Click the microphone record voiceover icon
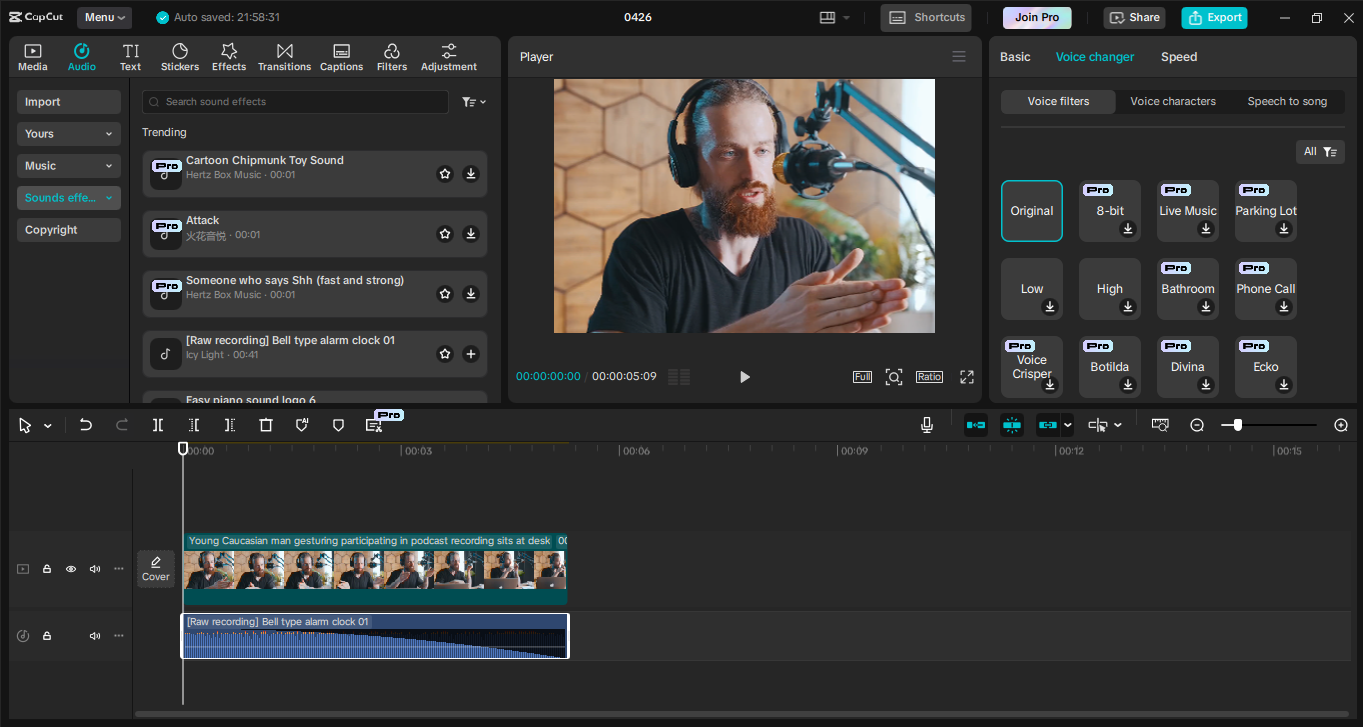 927,425
